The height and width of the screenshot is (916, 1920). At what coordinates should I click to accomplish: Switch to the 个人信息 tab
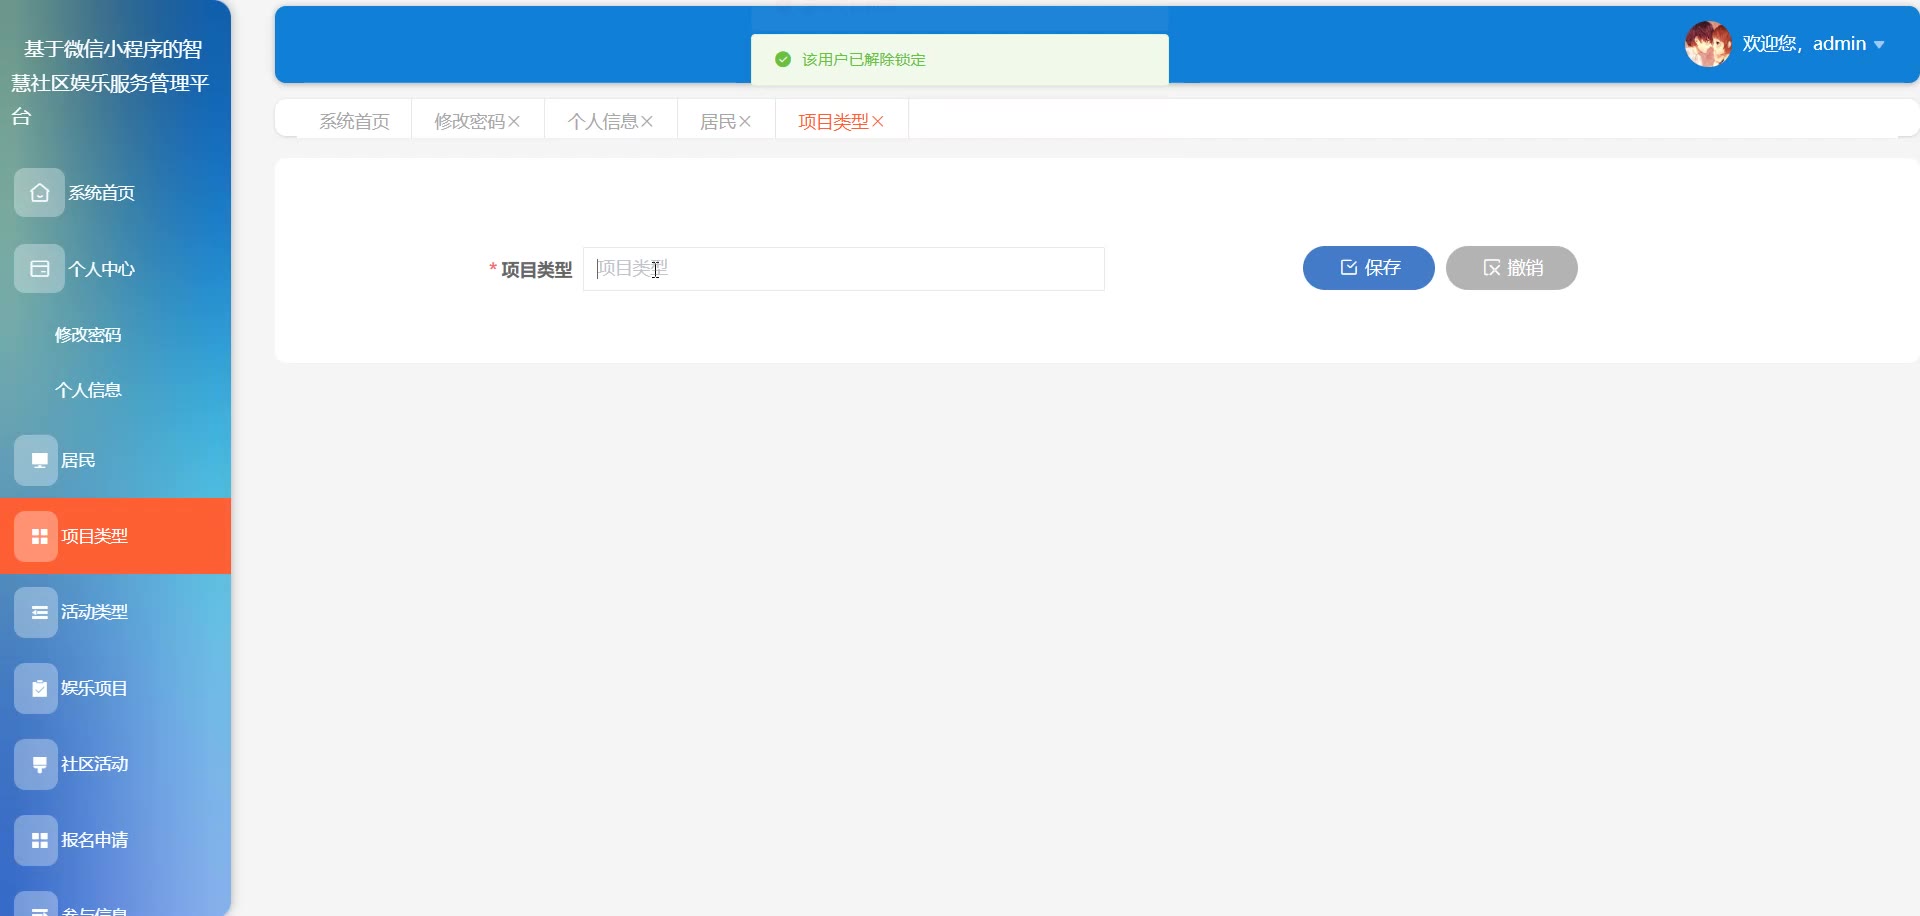603,121
